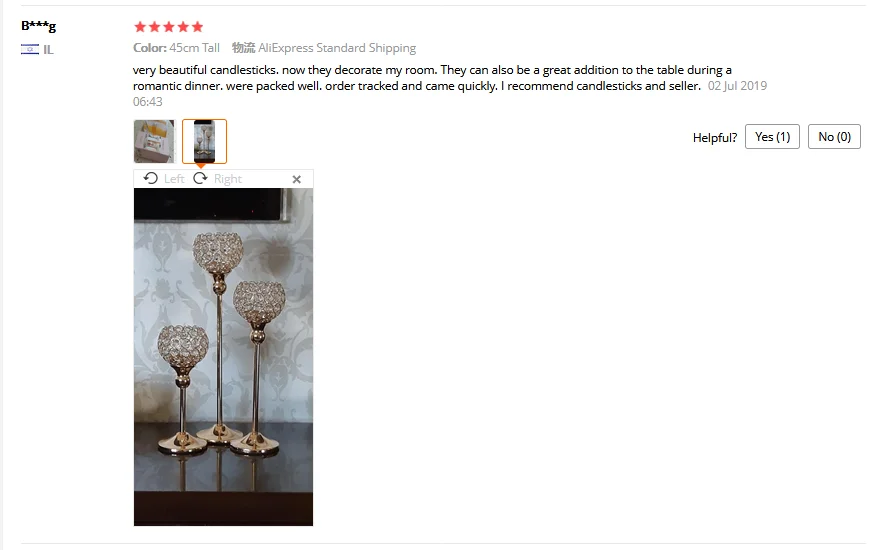Click the rotate Left arrow icon
This screenshot has height=550, width=879.
point(150,178)
